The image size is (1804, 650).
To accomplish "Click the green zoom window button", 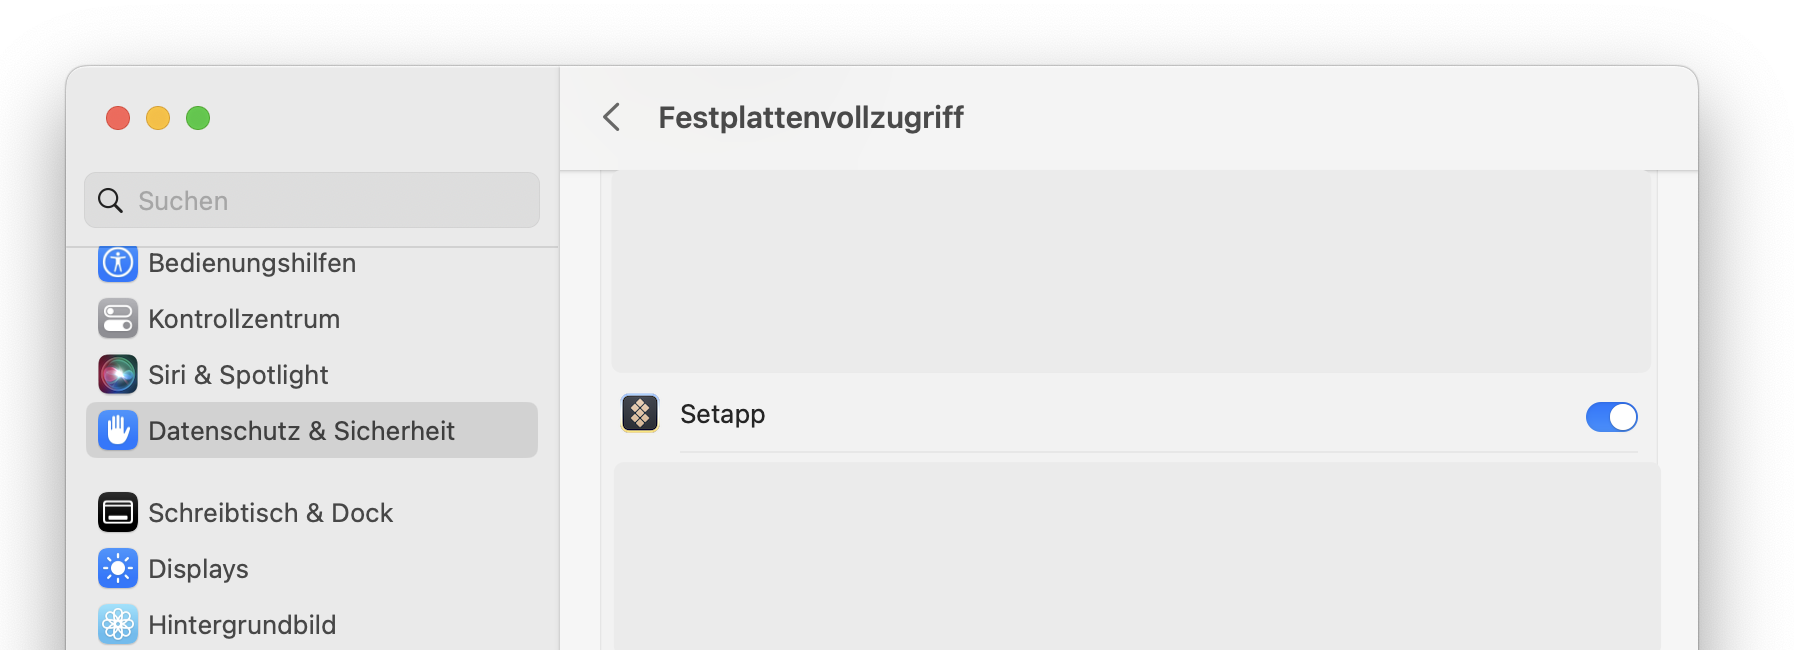I will [x=198, y=118].
